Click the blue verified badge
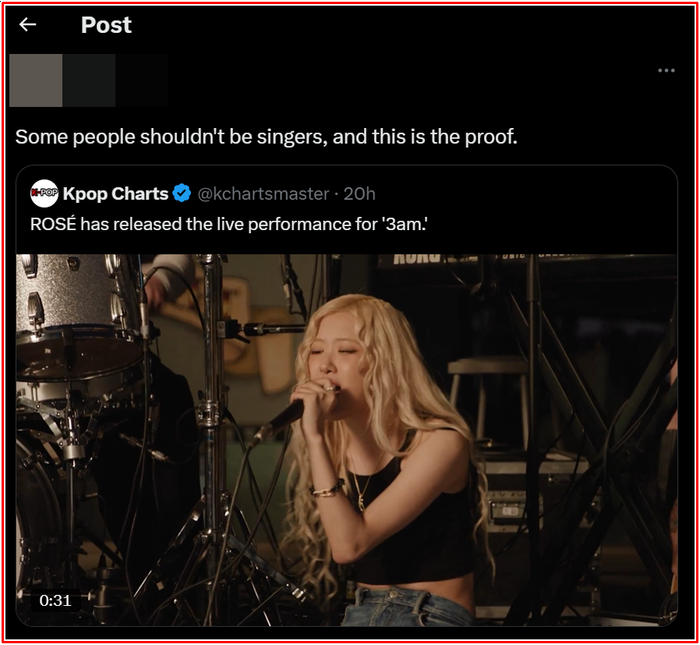The image size is (700, 645). click(182, 193)
